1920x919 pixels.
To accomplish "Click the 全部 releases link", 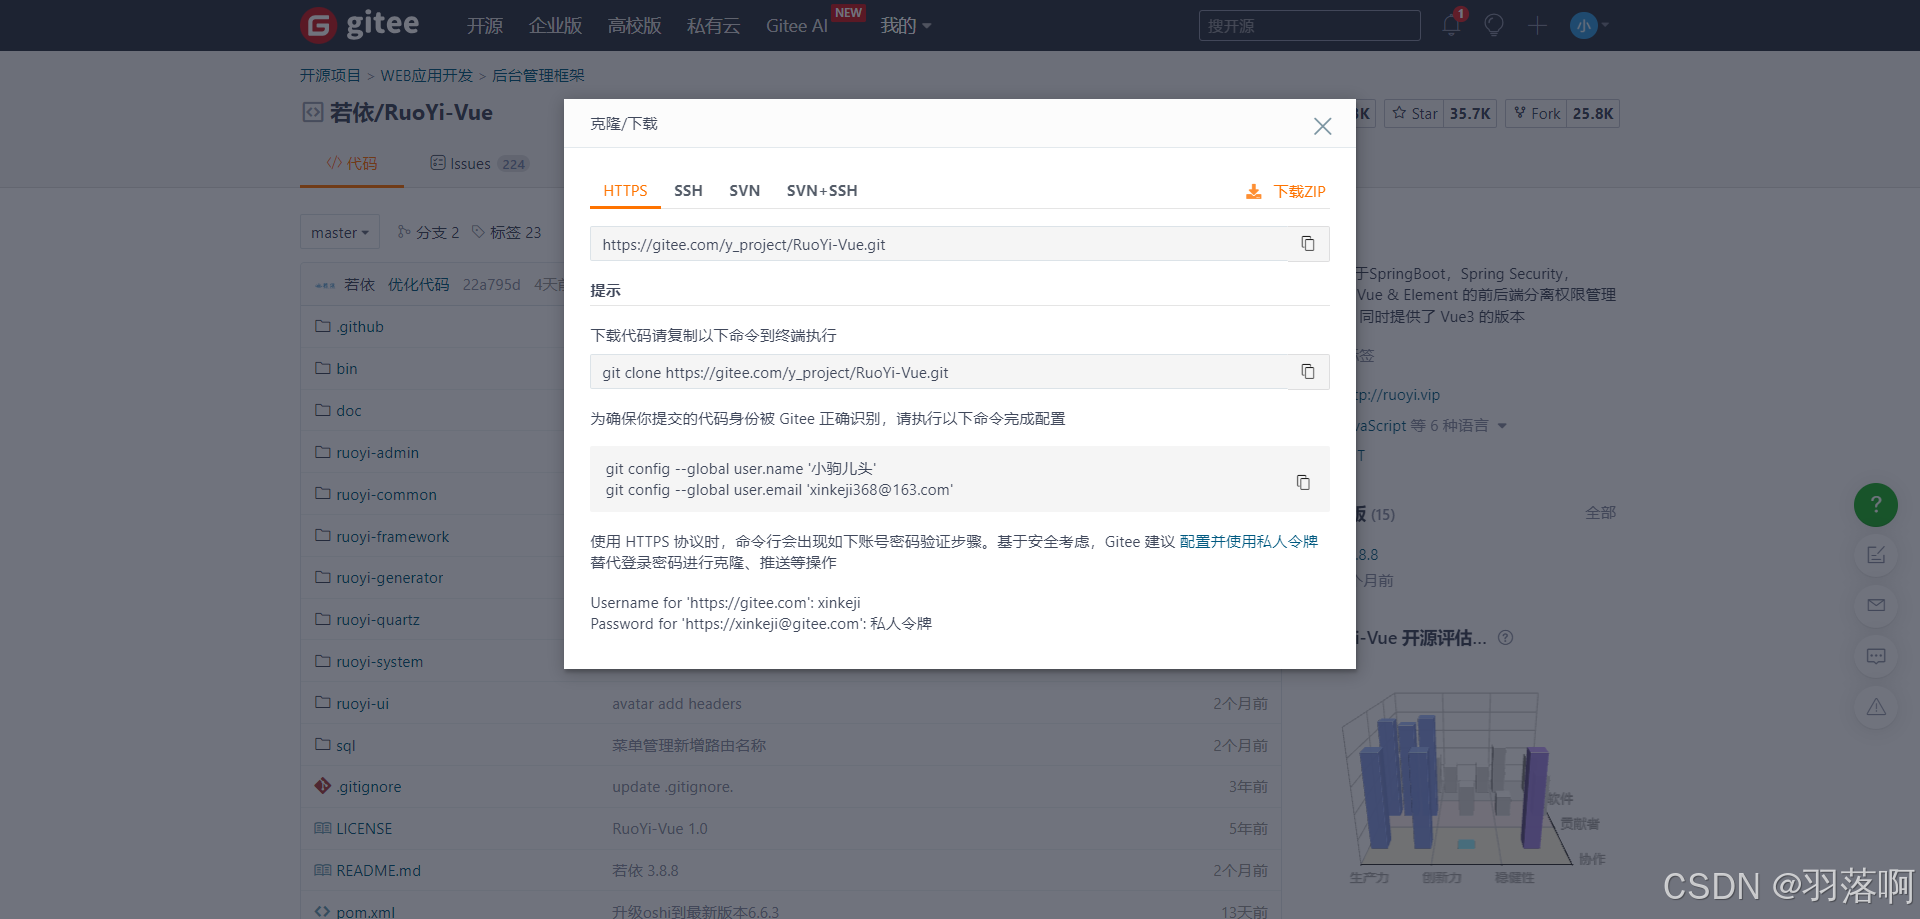I will pyautogui.click(x=1600, y=512).
